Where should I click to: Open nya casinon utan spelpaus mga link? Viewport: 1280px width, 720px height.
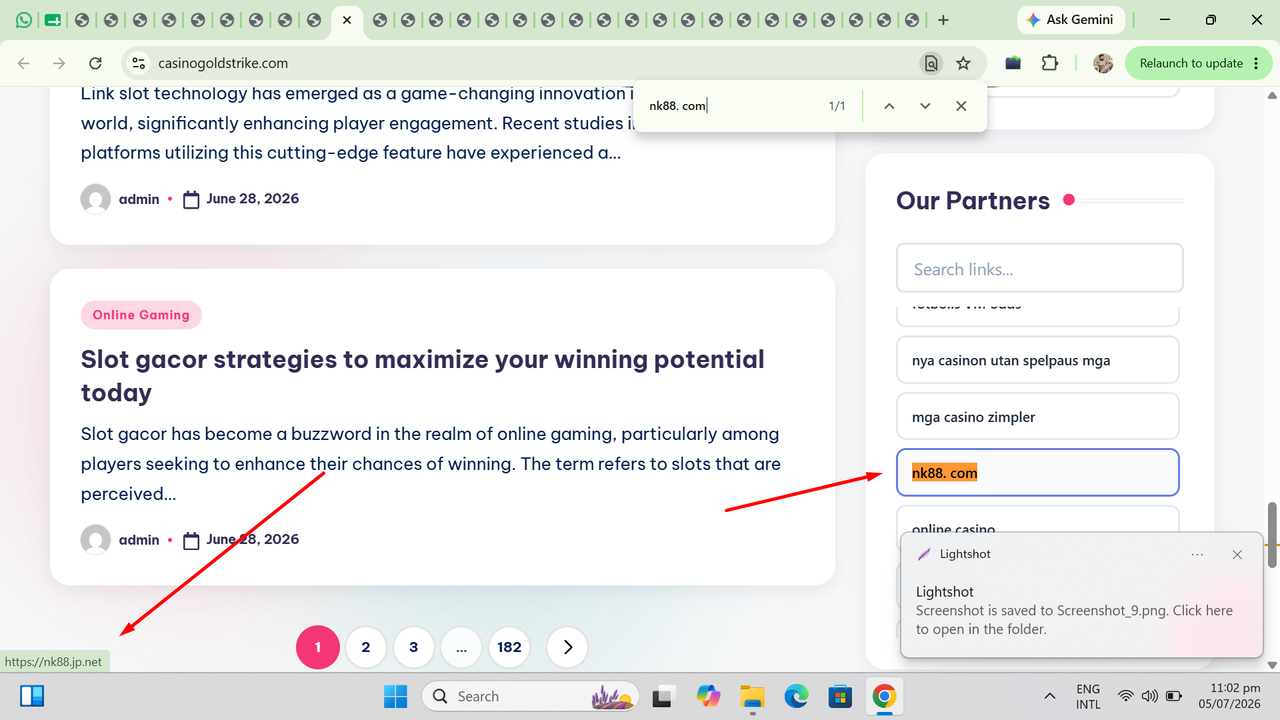tap(1038, 360)
